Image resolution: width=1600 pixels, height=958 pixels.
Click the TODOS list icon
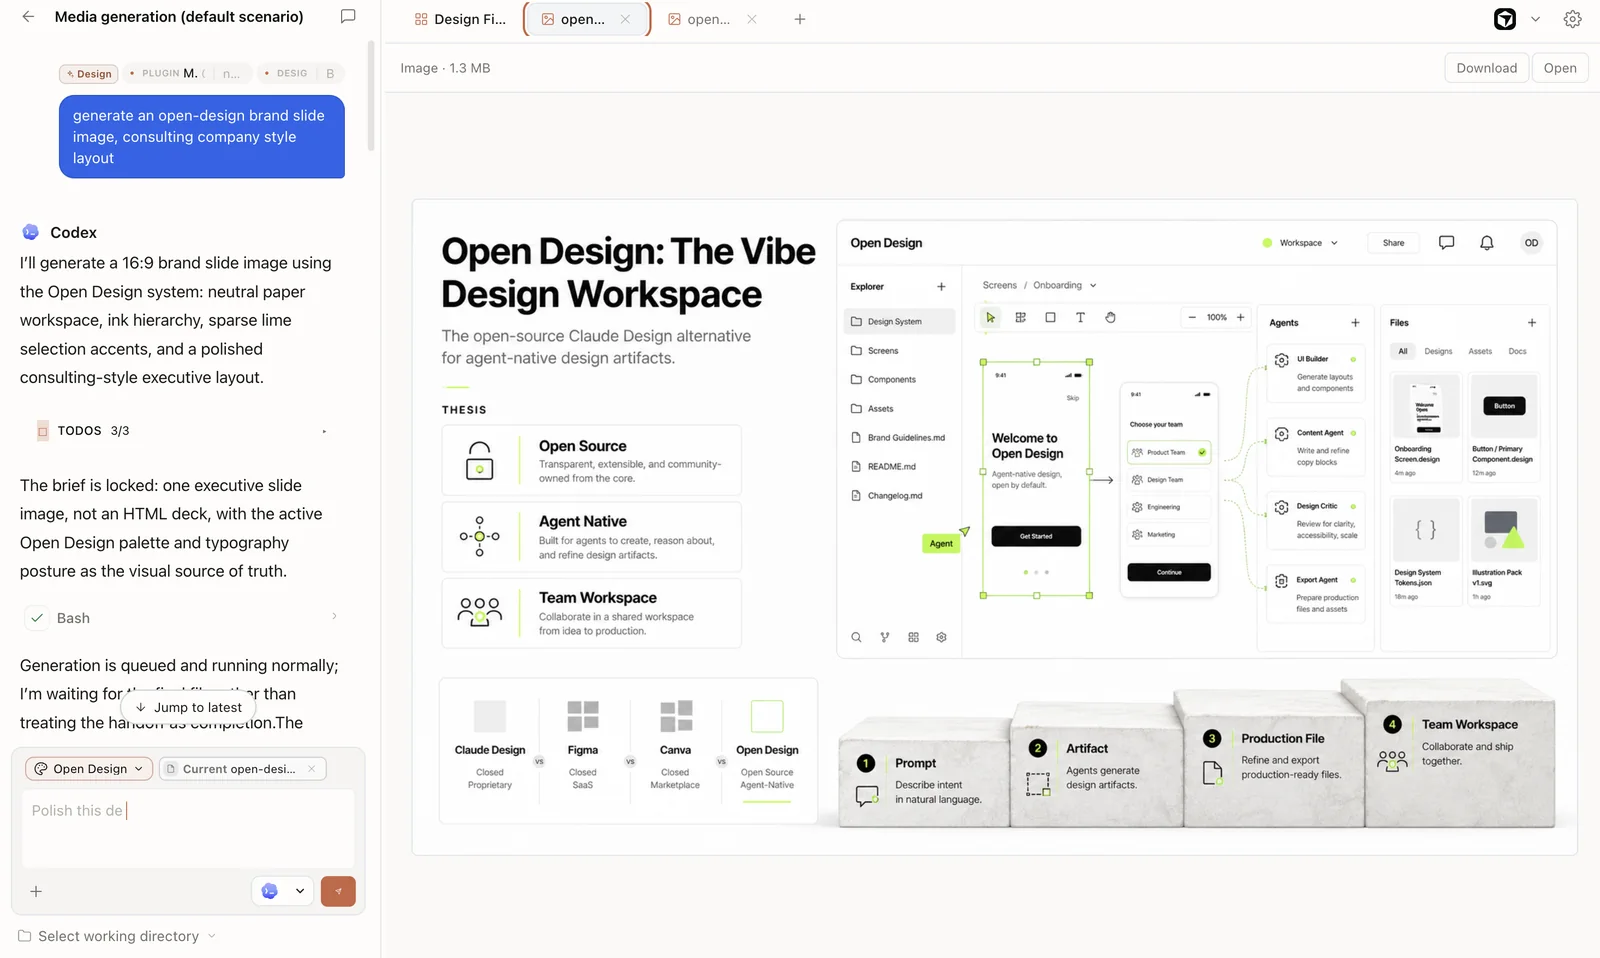point(43,431)
